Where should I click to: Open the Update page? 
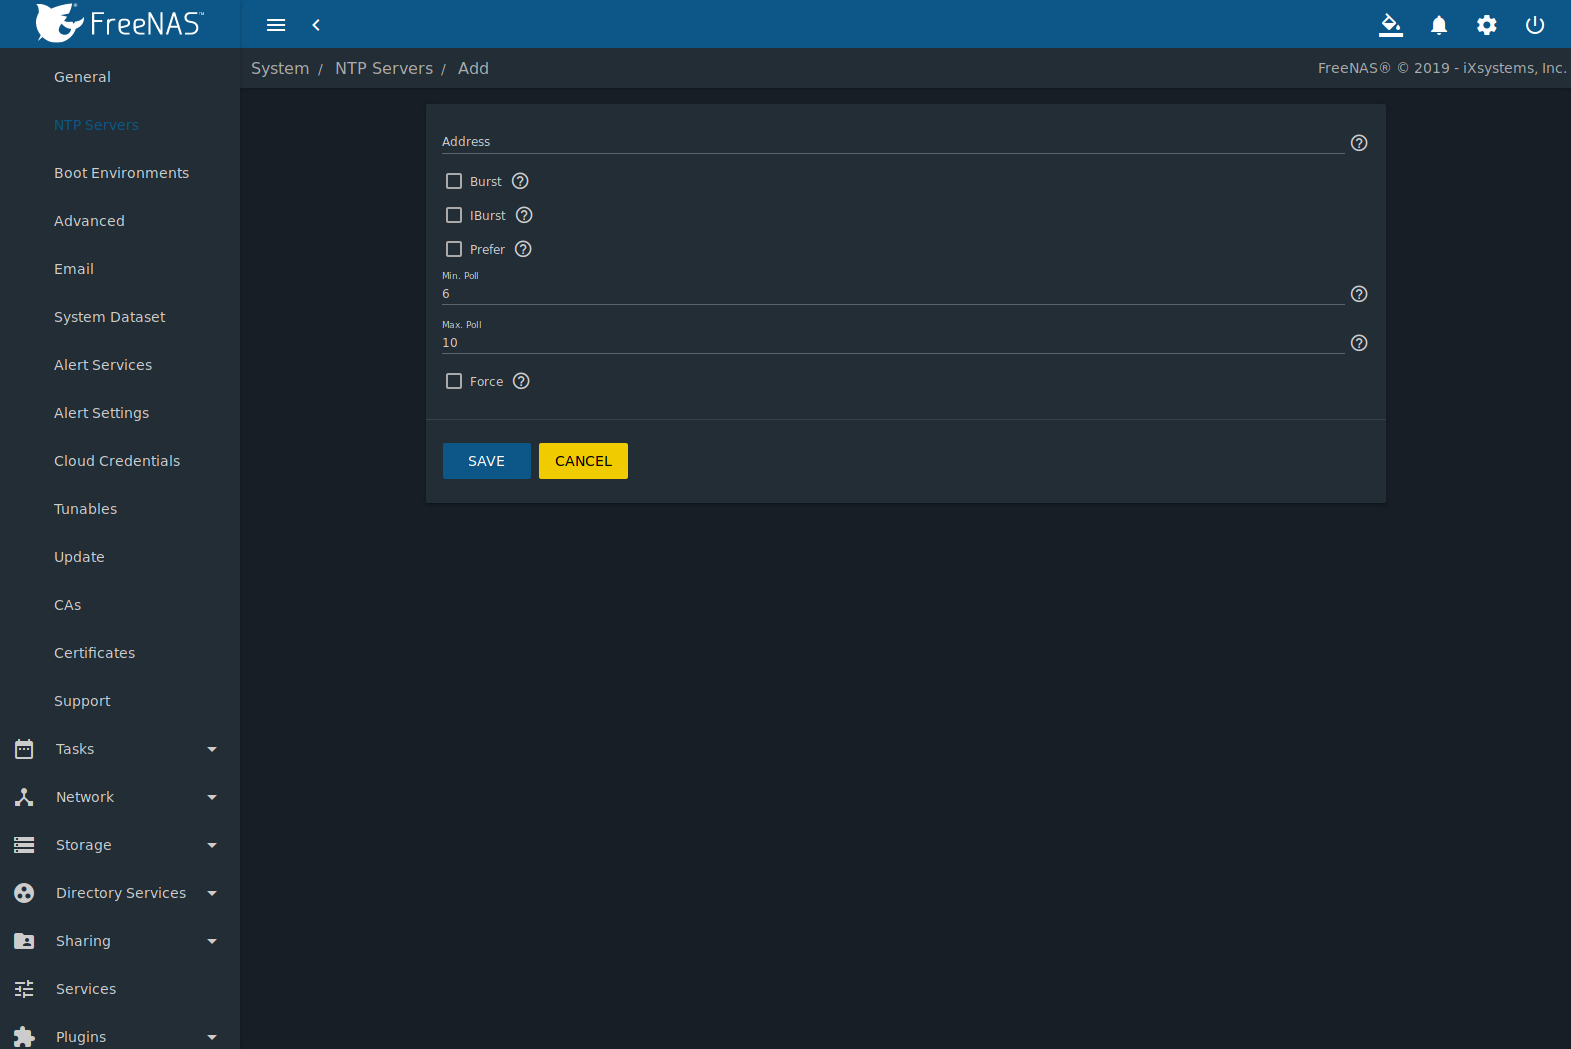(79, 557)
